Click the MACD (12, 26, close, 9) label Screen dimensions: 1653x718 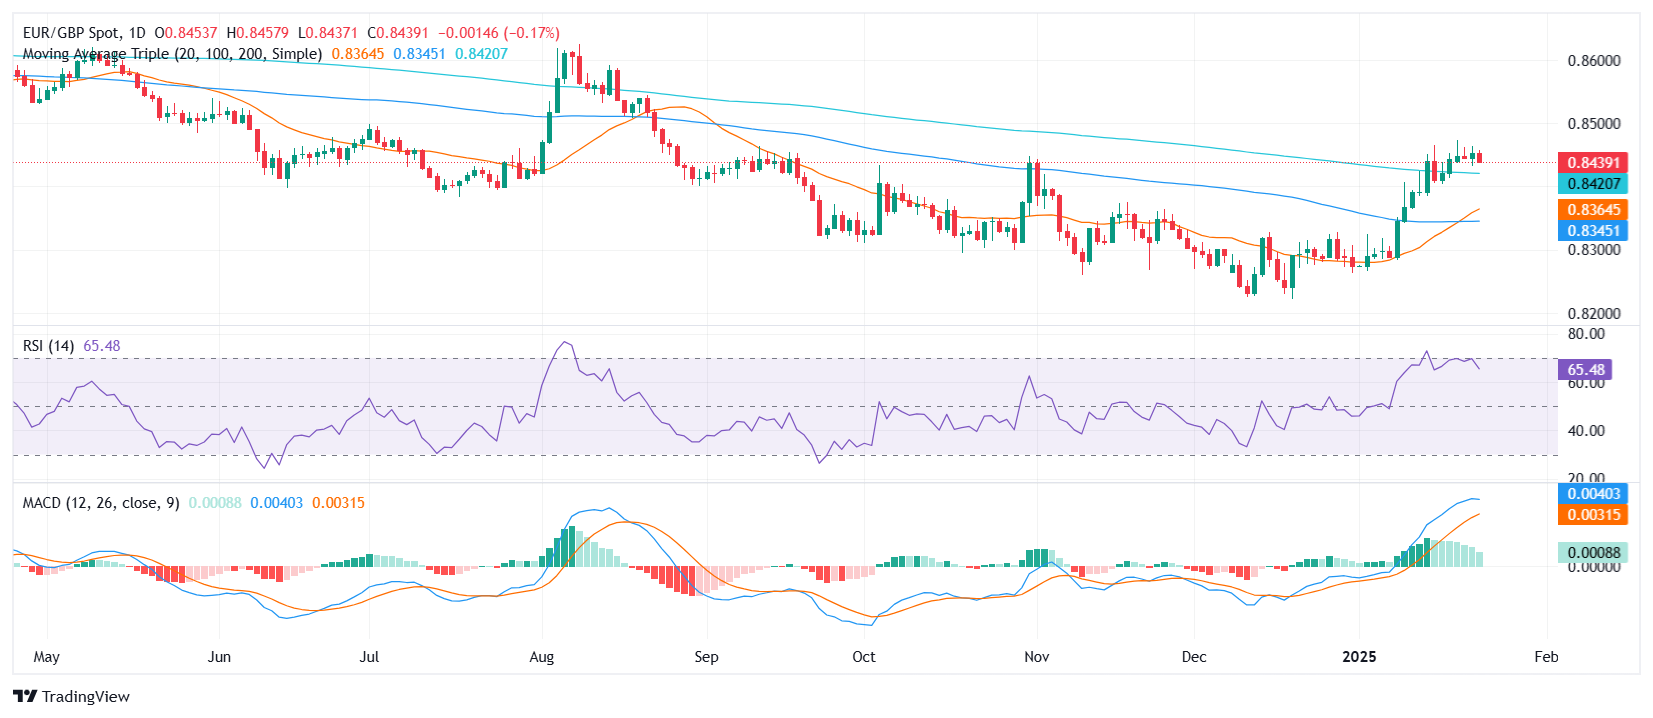[101, 503]
